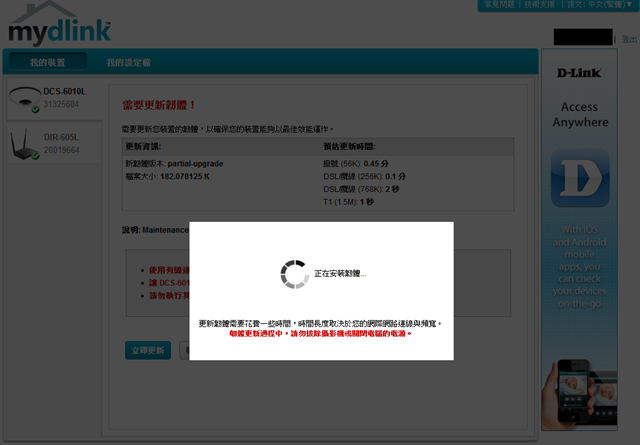Click the D-Link logo in side banner
The height and width of the screenshot is (445, 640).
(x=579, y=73)
